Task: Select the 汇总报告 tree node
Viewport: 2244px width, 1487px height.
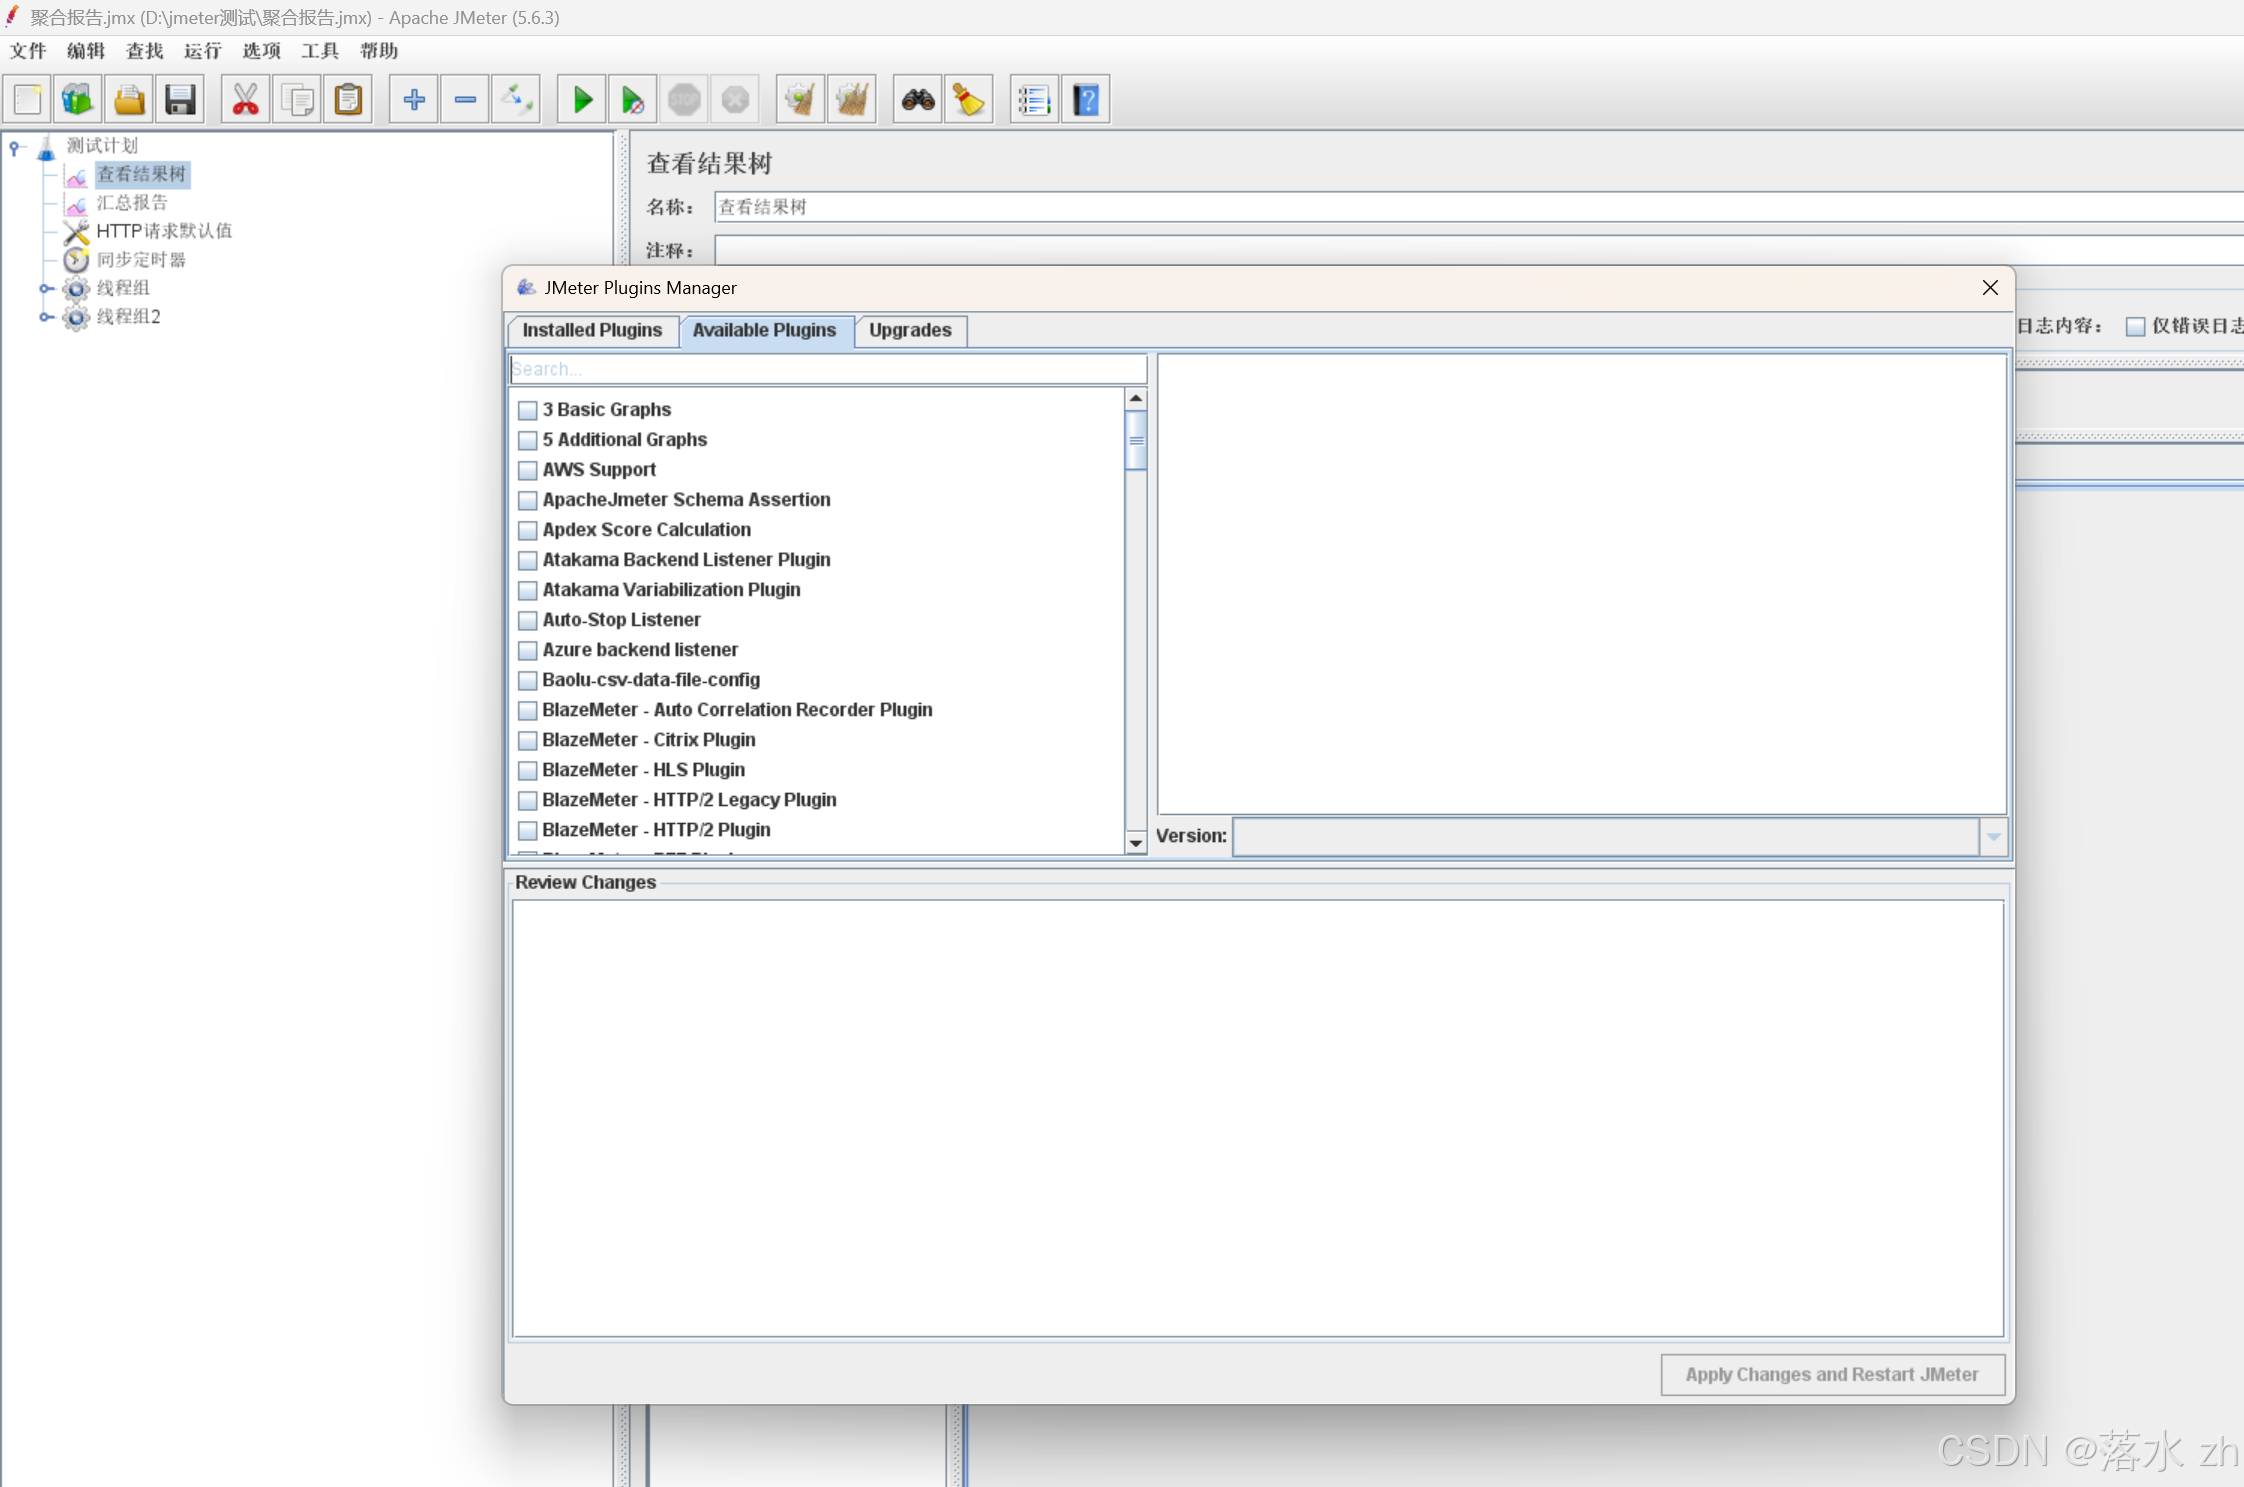Action: [x=132, y=203]
